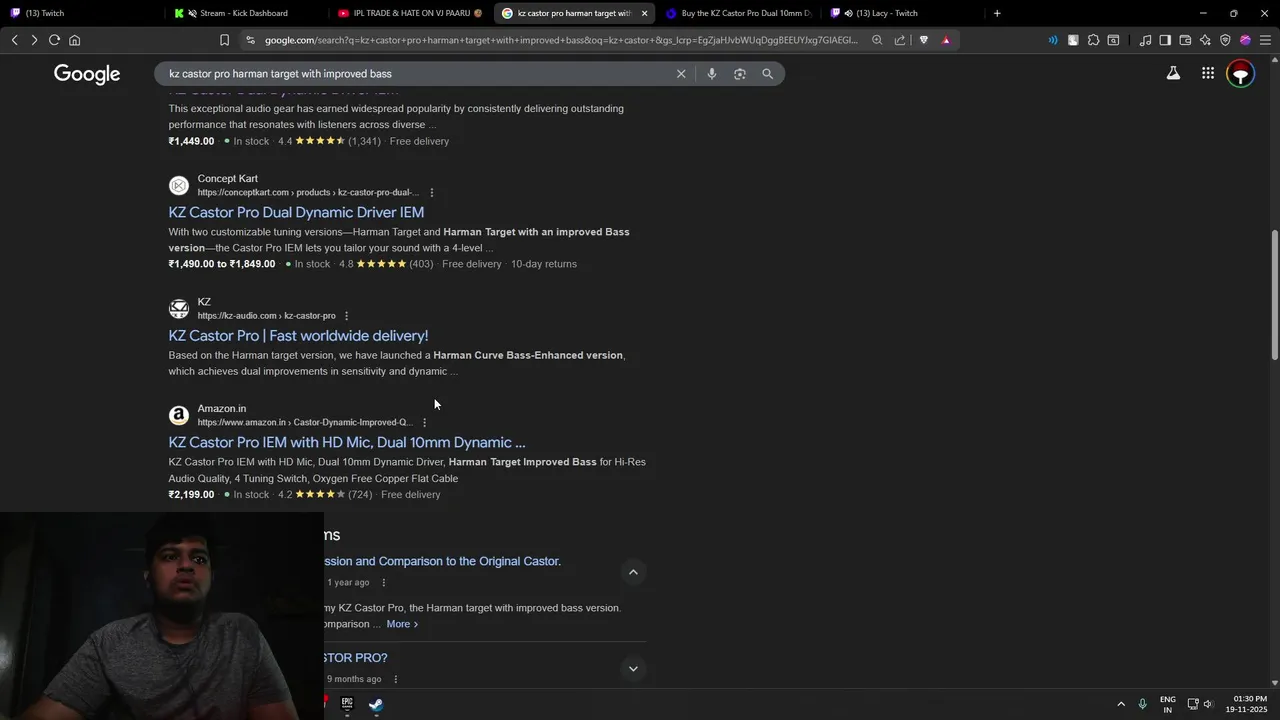
Task: Open the Brave Rewards triangle icon
Action: (x=946, y=40)
